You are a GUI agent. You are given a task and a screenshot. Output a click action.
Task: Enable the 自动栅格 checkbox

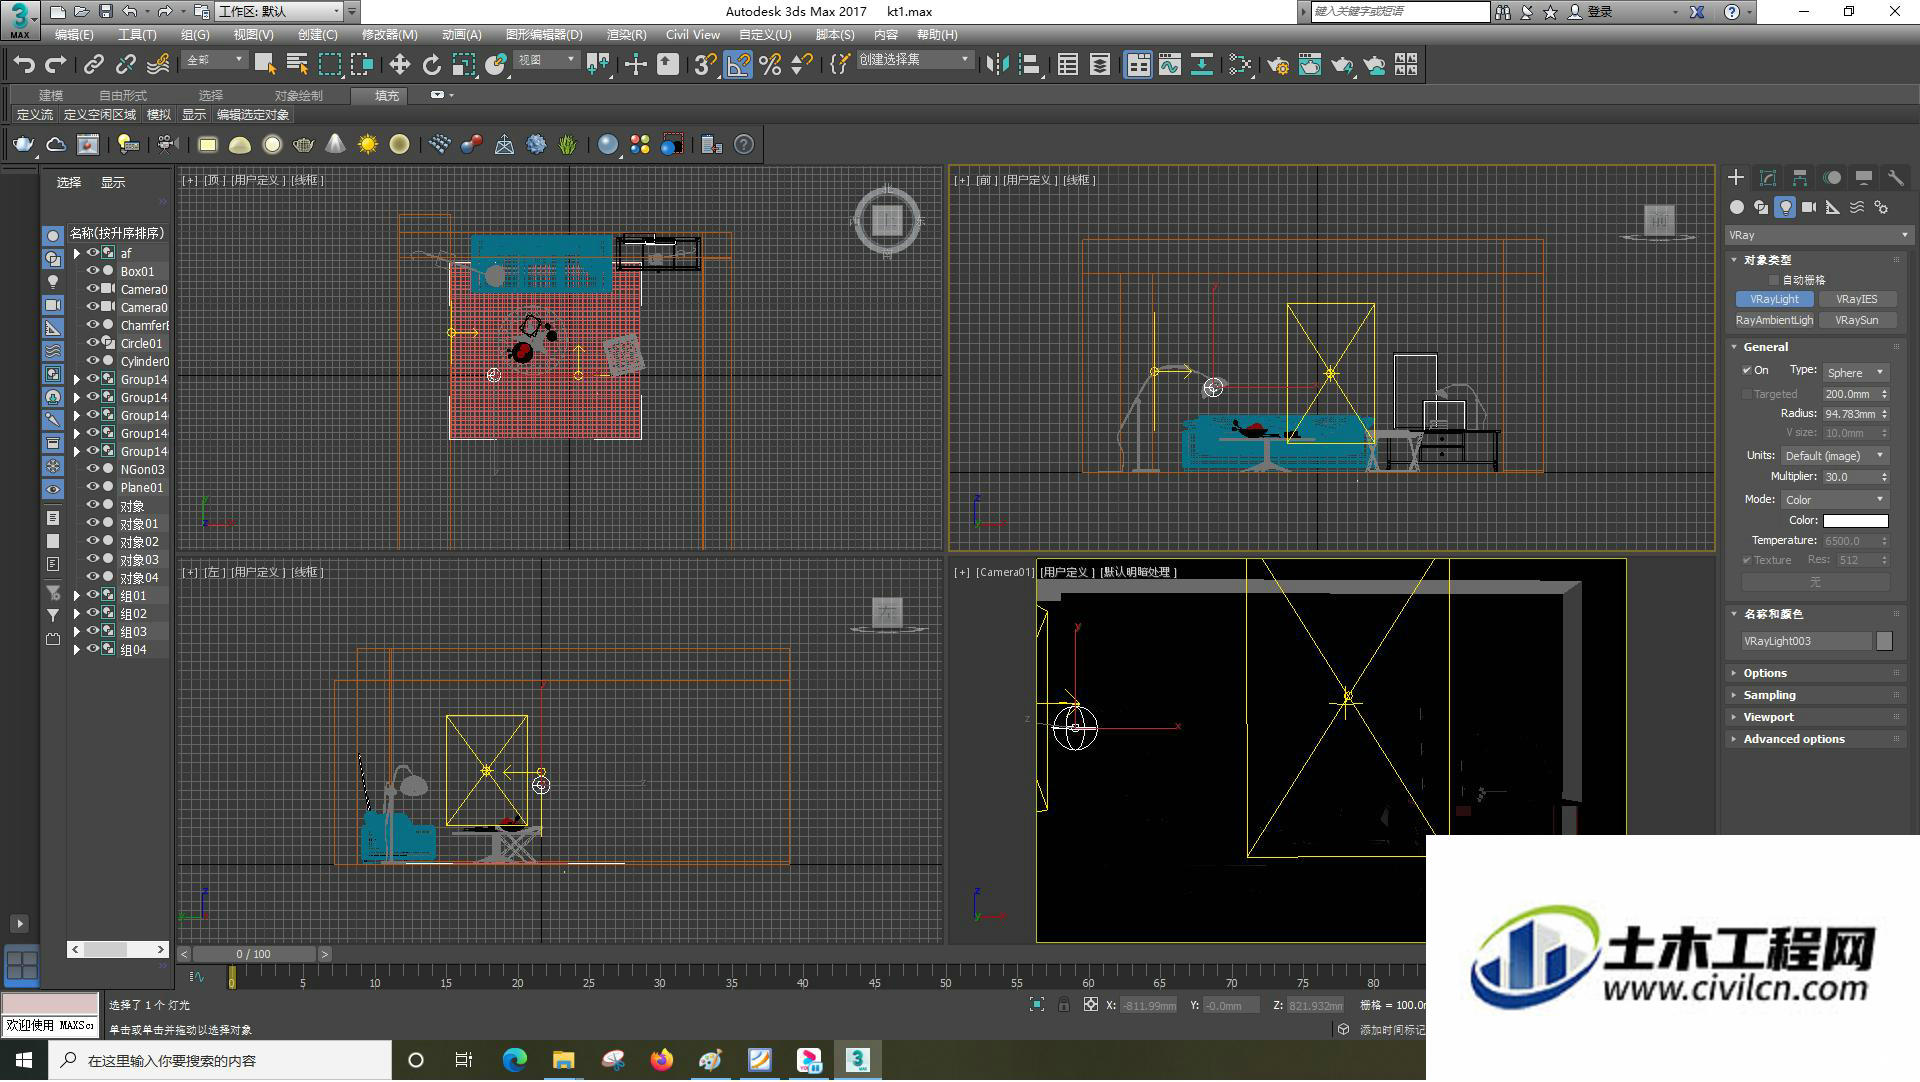point(1774,280)
